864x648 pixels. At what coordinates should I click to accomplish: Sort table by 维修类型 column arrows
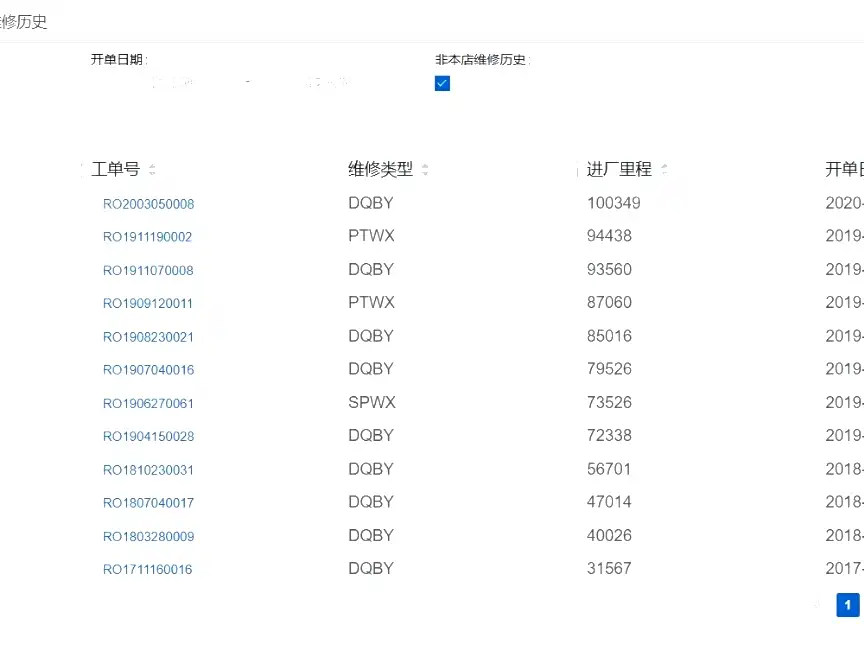(x=425, y=170)
